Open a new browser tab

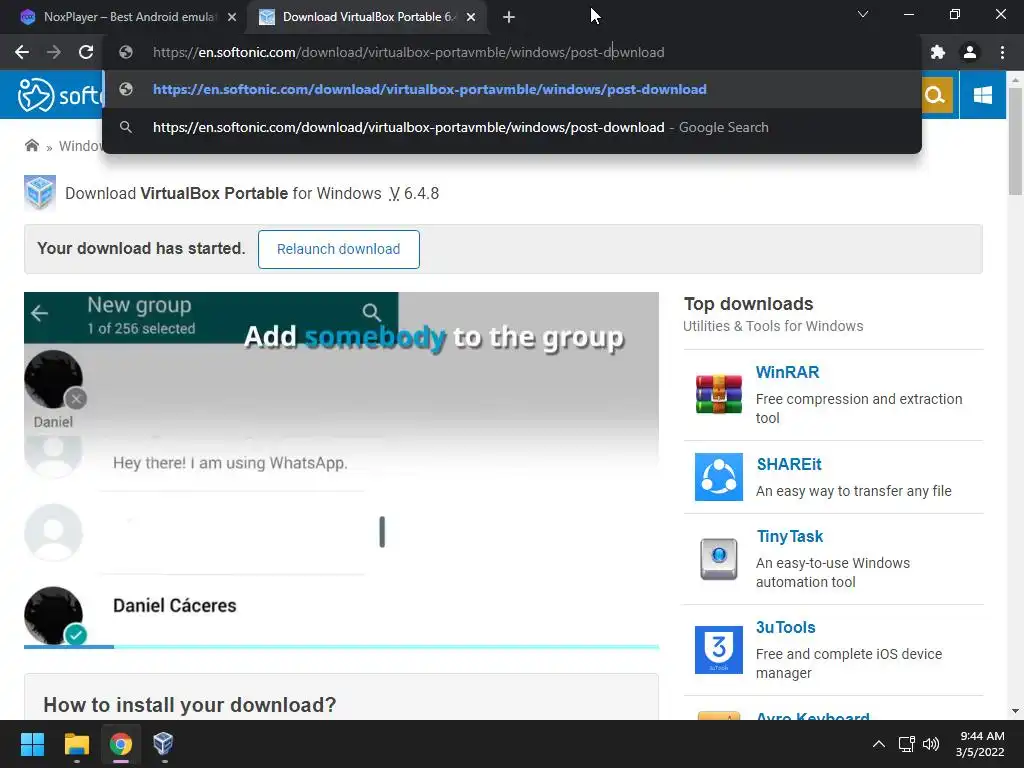tap(509, 18)
